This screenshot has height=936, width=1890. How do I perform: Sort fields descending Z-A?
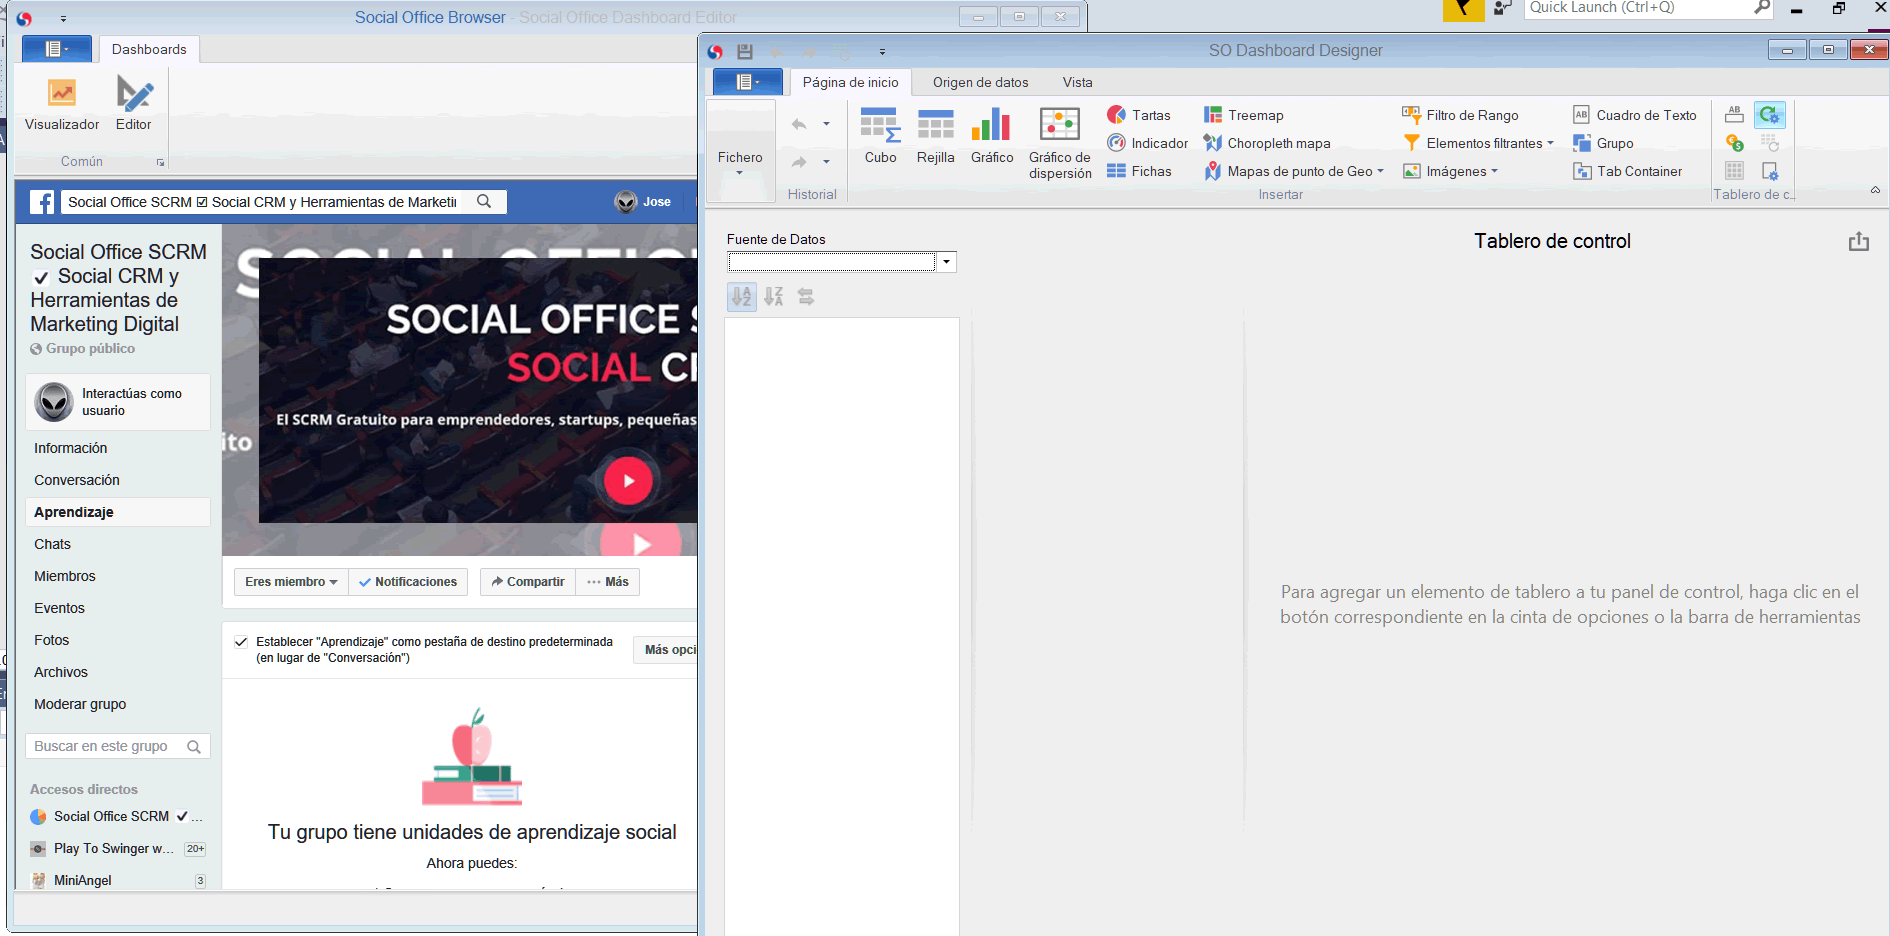(774, 297)
